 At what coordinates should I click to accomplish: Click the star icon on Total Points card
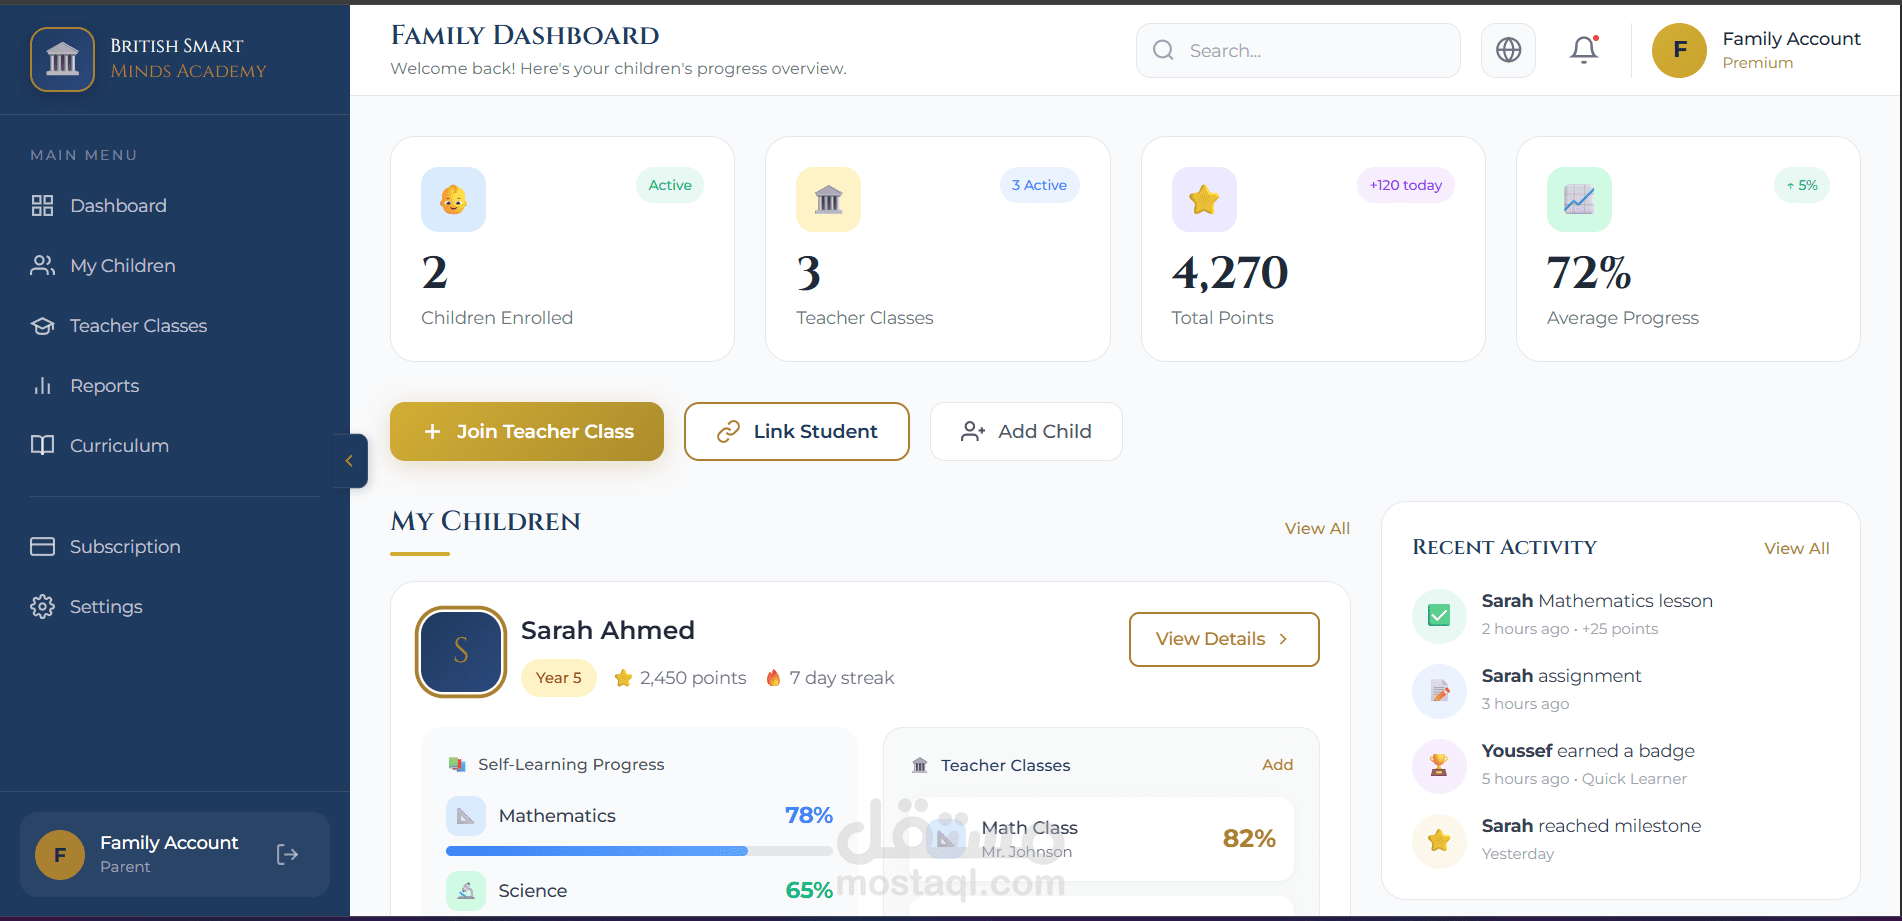tap(1204, 200)
